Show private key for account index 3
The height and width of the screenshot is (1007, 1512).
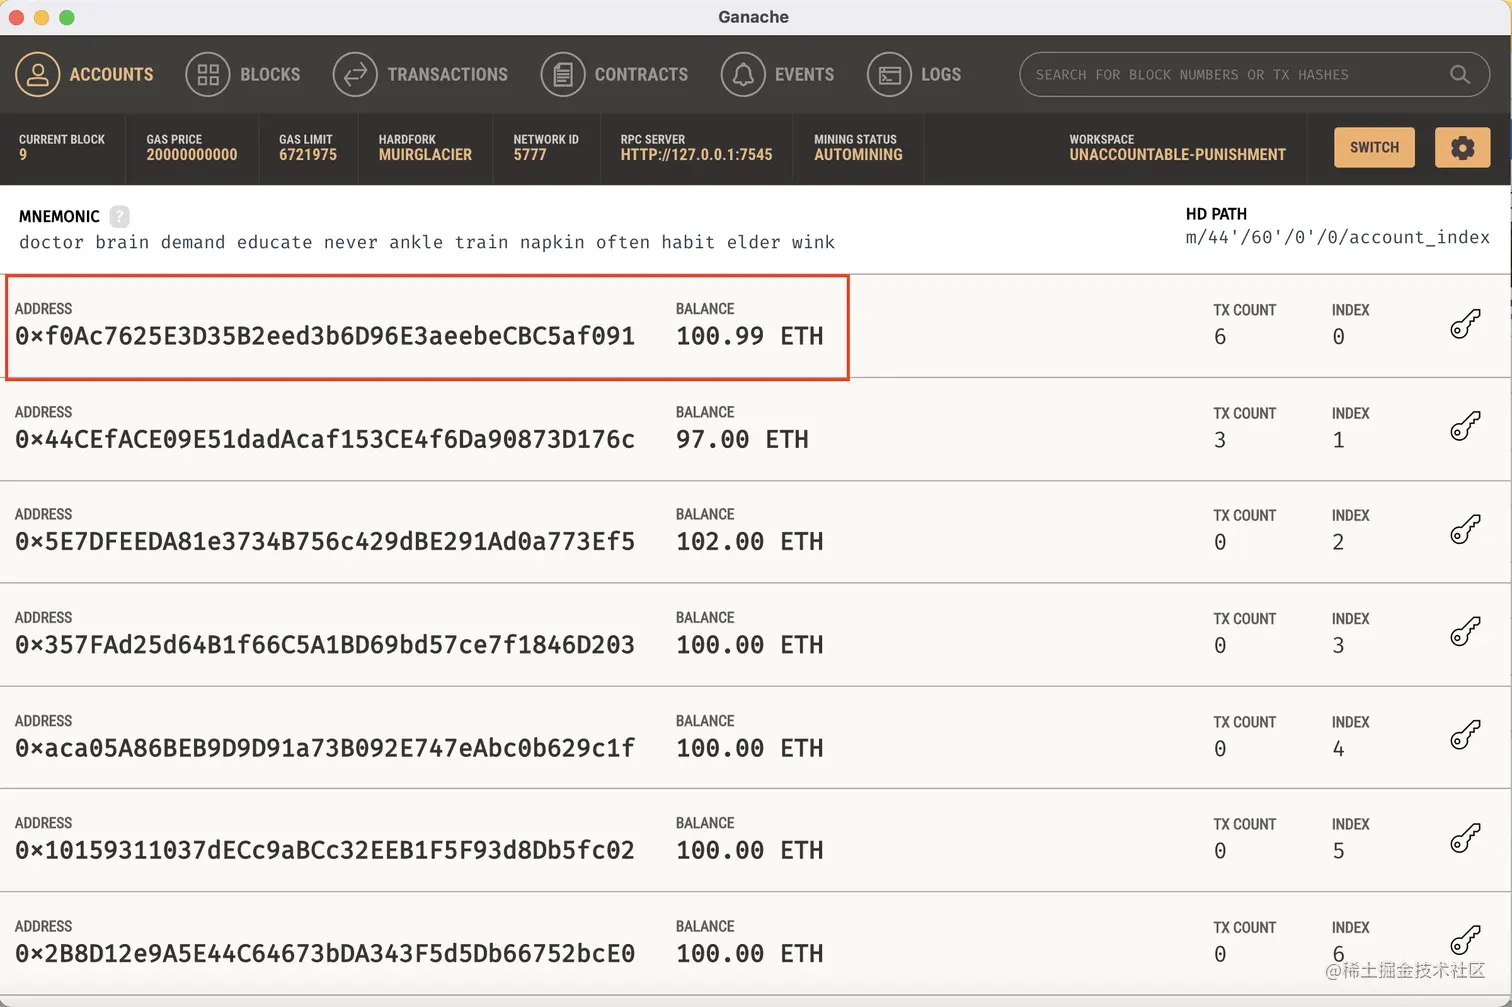point(1465,632)
